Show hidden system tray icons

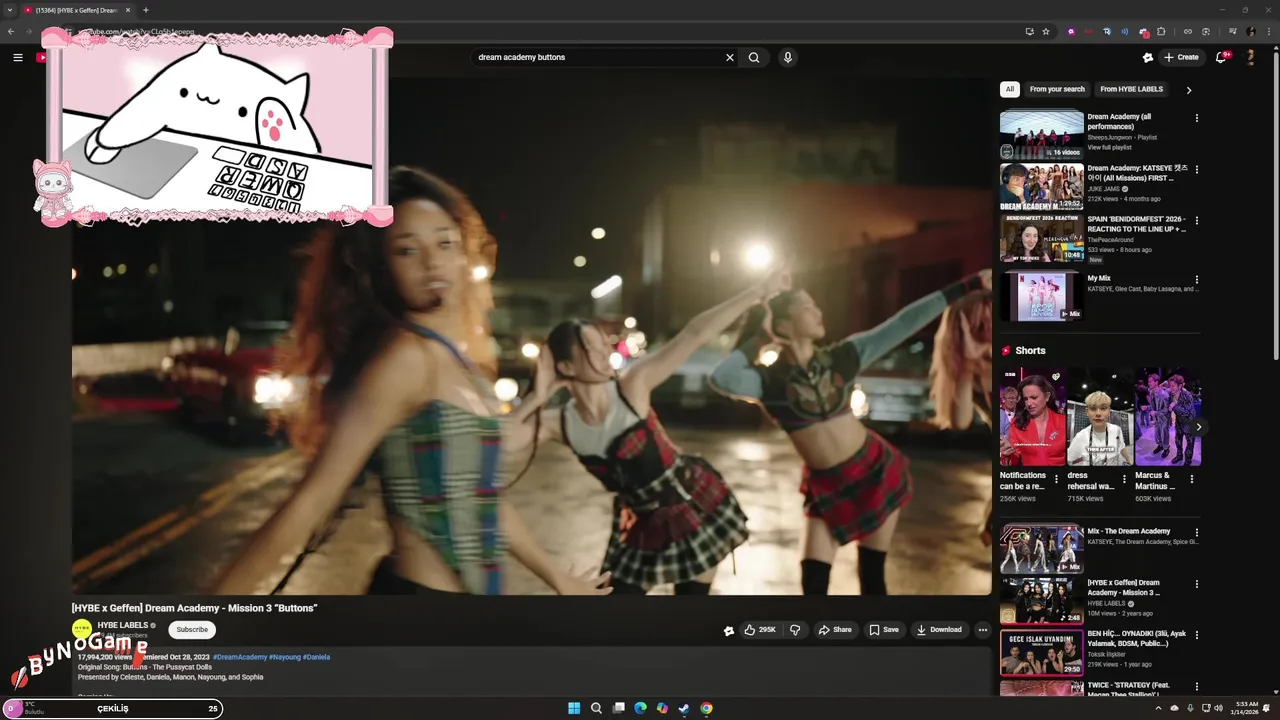(1159, 708)
